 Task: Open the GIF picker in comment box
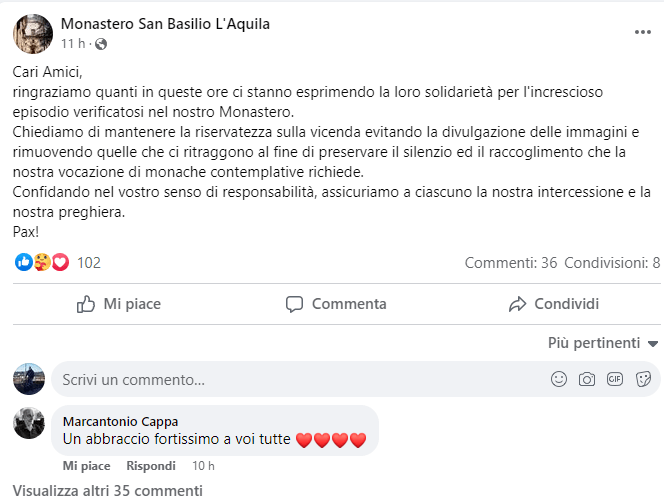pos(615,380)
